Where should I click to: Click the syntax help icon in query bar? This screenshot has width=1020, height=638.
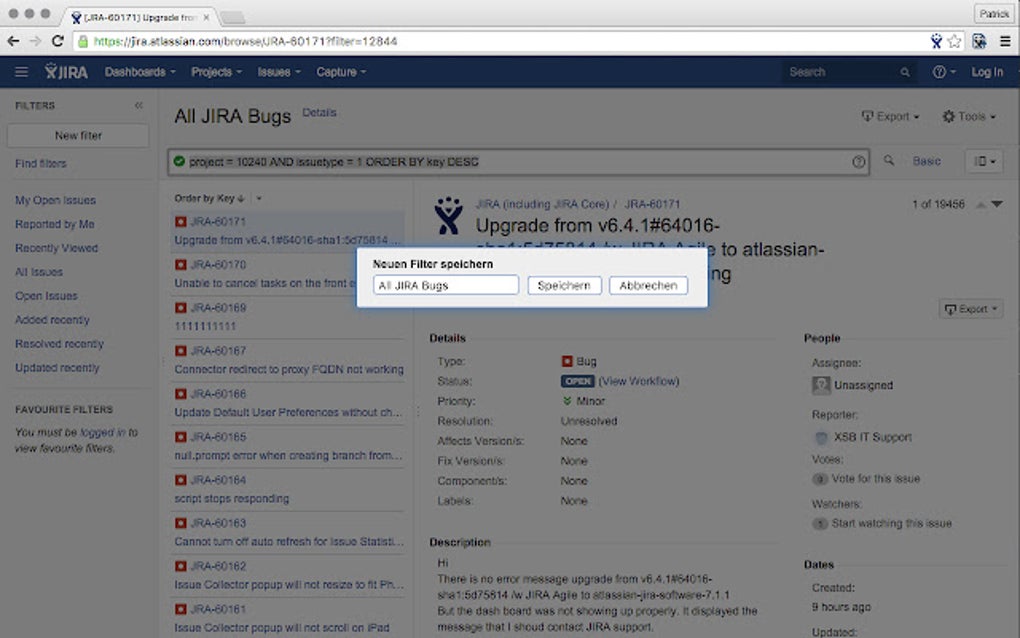click(x=858, y=160)
